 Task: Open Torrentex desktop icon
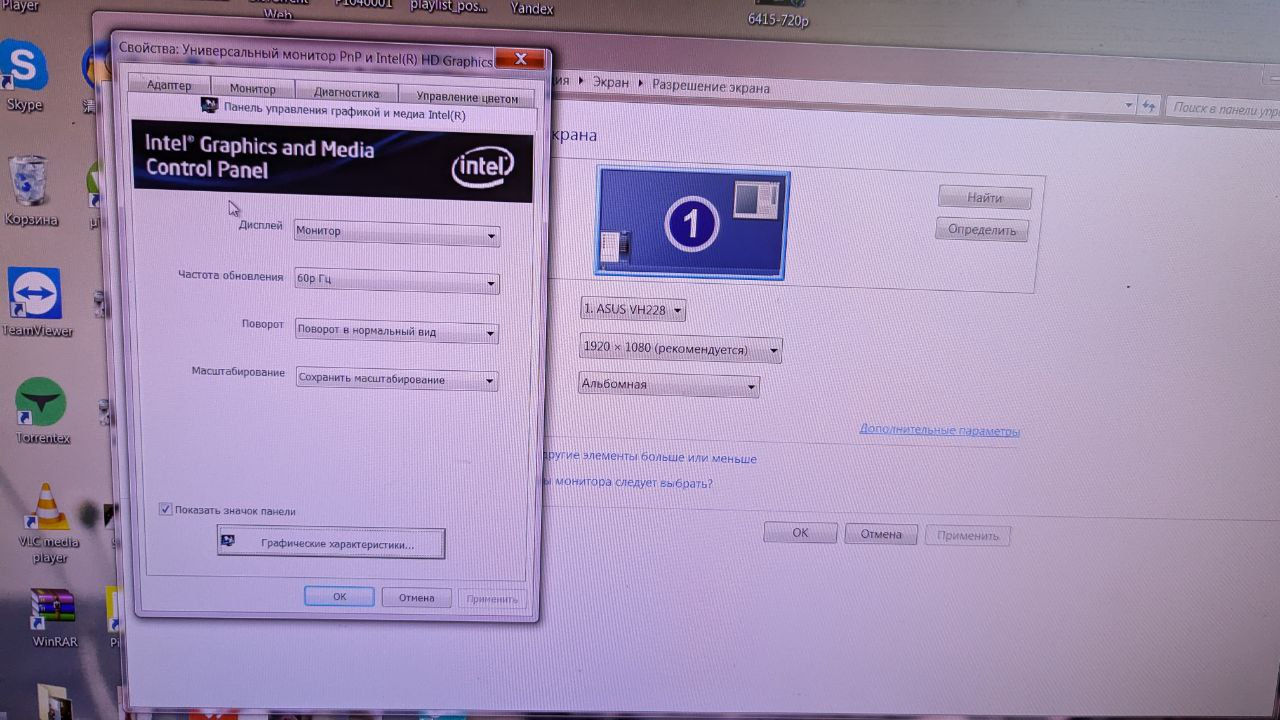[x=42, y=410]
